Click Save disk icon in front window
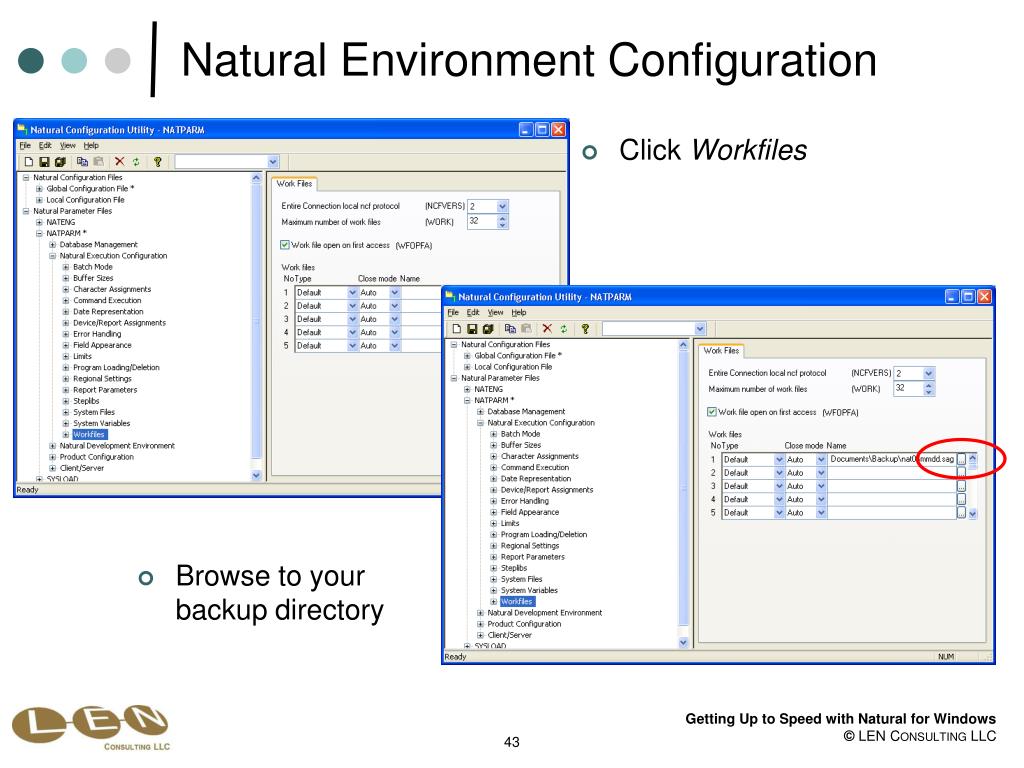 point(472,328)
